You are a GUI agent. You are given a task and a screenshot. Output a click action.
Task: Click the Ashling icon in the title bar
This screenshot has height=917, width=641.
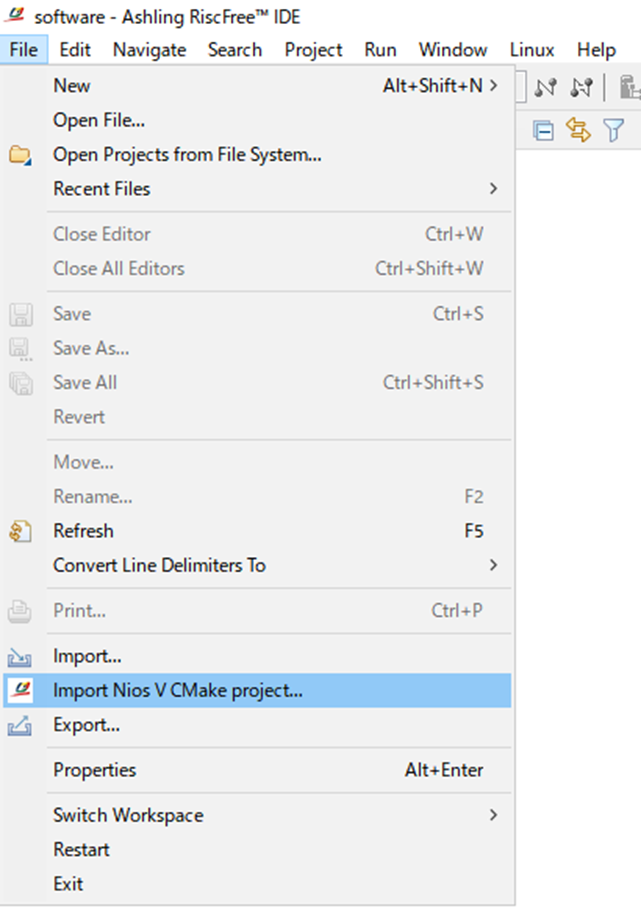pyautogui.click(x=13, y=15)
